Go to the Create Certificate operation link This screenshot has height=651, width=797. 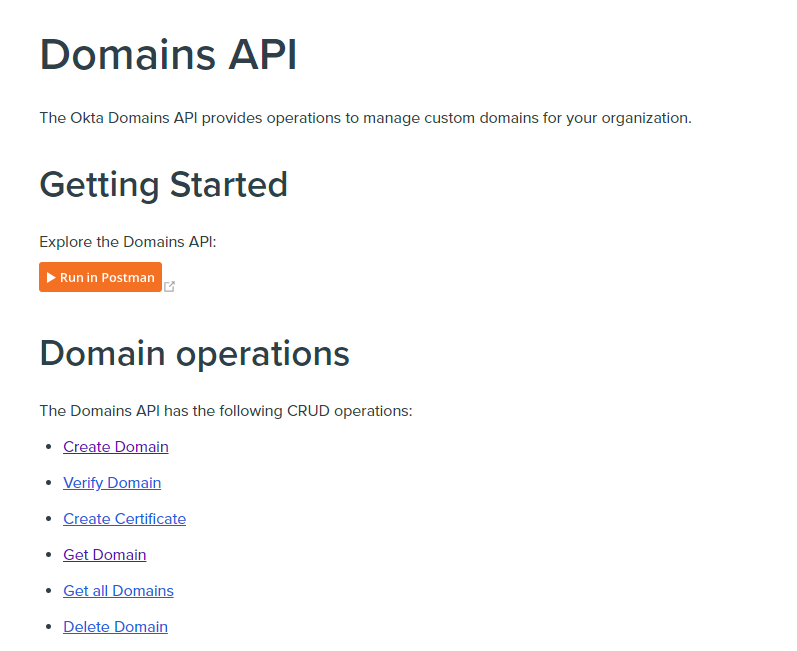coord(124,519)
